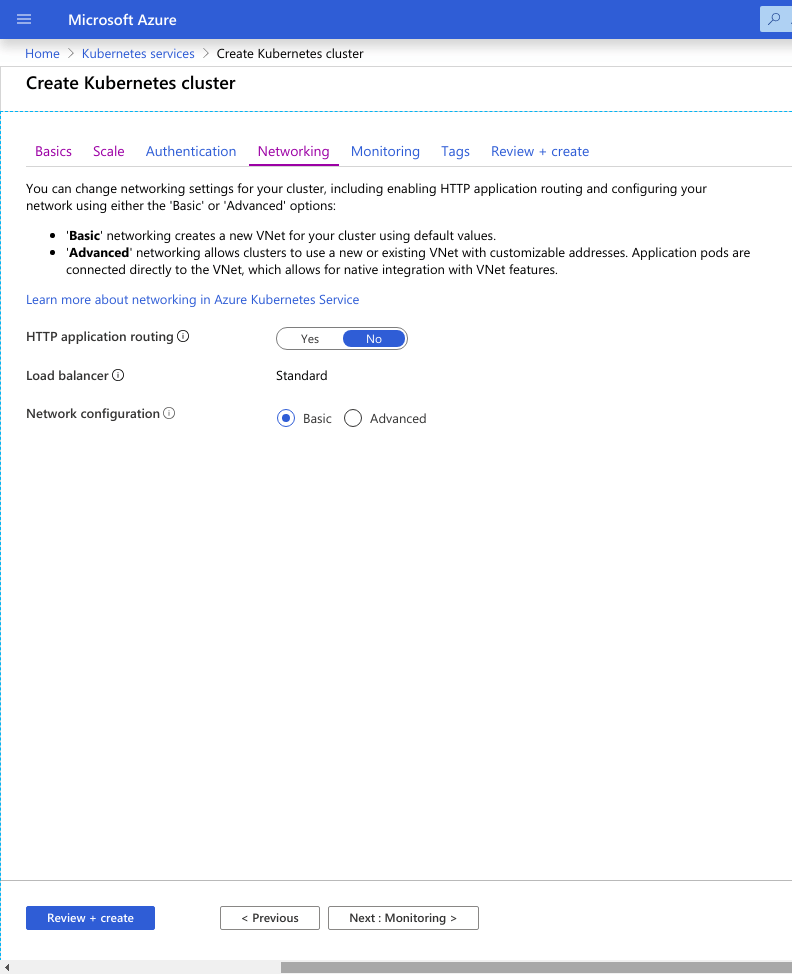The image size is (792, 974).
Task: Open Learn more about networking link
Action: pos(192,300)
